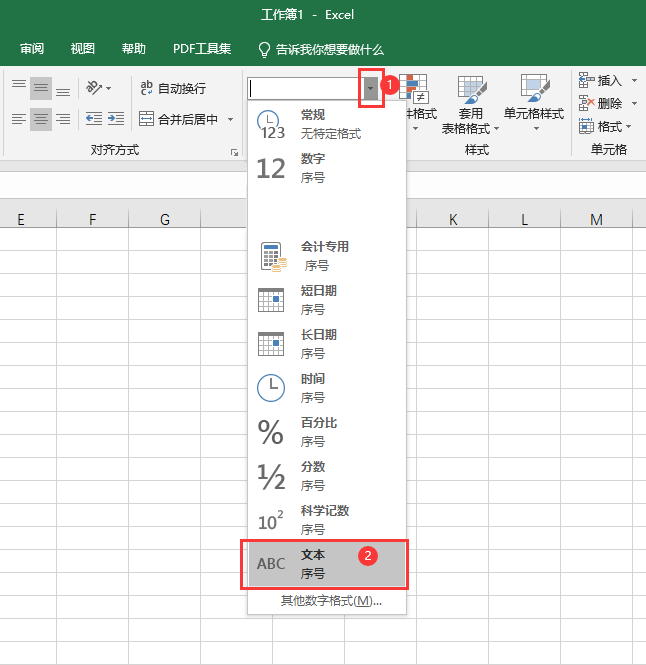The height and width of the screenshot is (665, 646).
Task: Expand the 套用表格格式 dropdown arrow
Action: pos(496,128)
